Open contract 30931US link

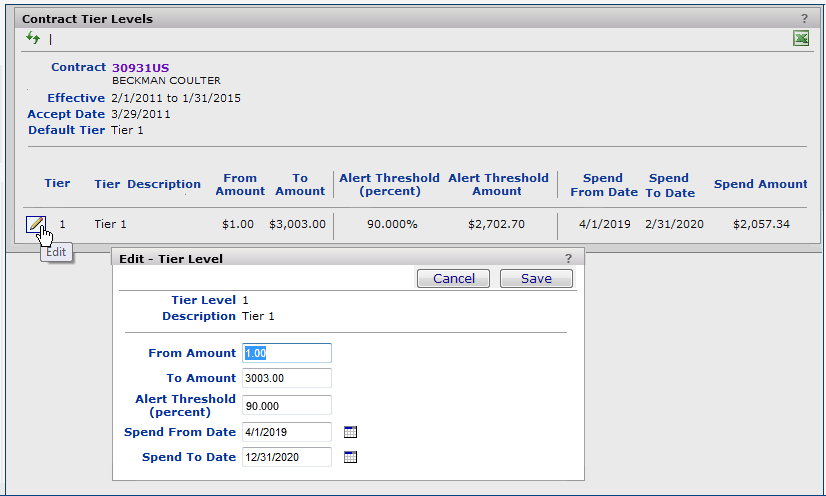pyautogui.click(x=140, y=67)
